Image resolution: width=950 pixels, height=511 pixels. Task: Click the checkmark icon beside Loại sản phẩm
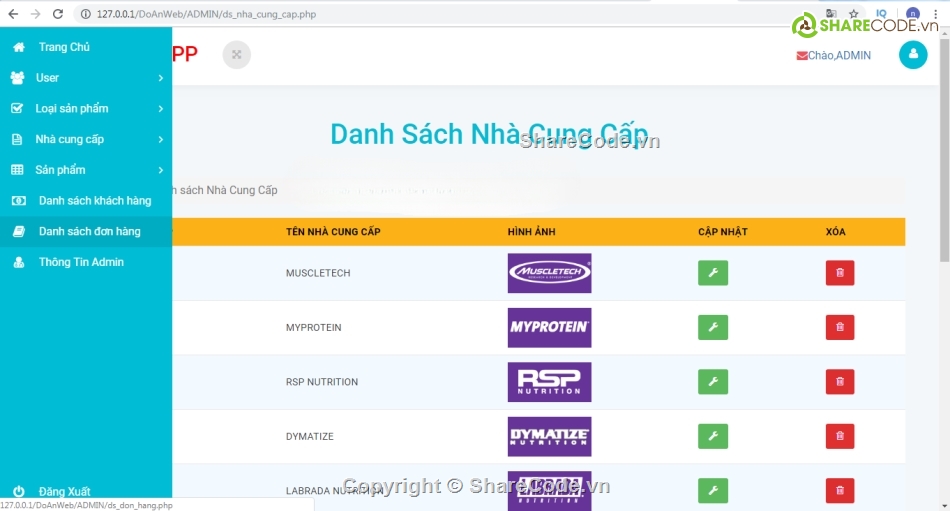pos(17,109)
